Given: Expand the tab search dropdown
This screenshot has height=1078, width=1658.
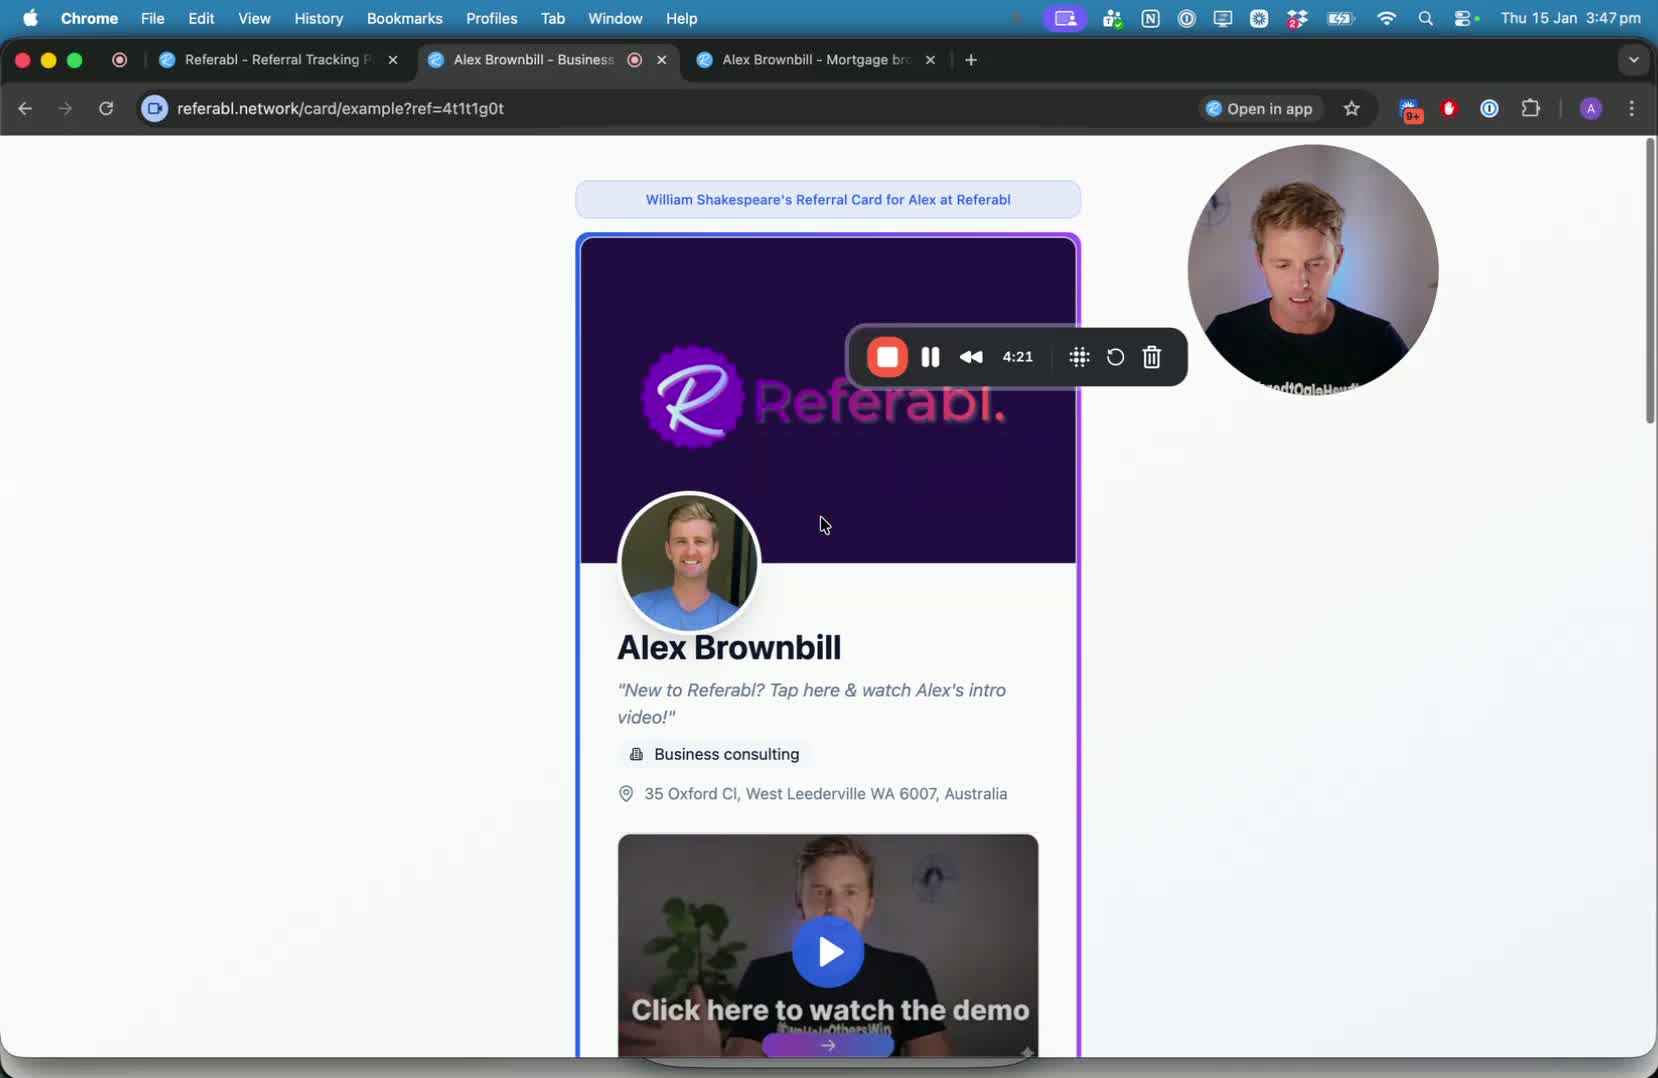Looking at the screenshot, I should pos(1634,60).
